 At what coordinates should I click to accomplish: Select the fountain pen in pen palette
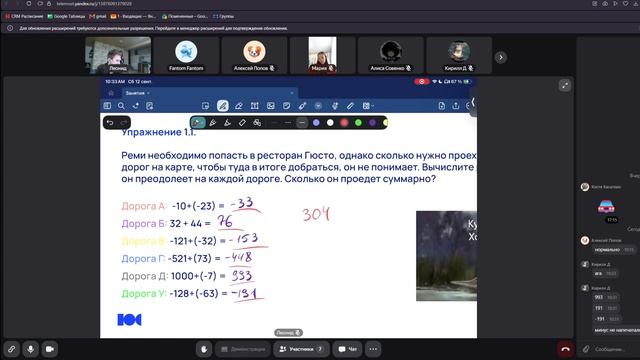coord(198,122)
